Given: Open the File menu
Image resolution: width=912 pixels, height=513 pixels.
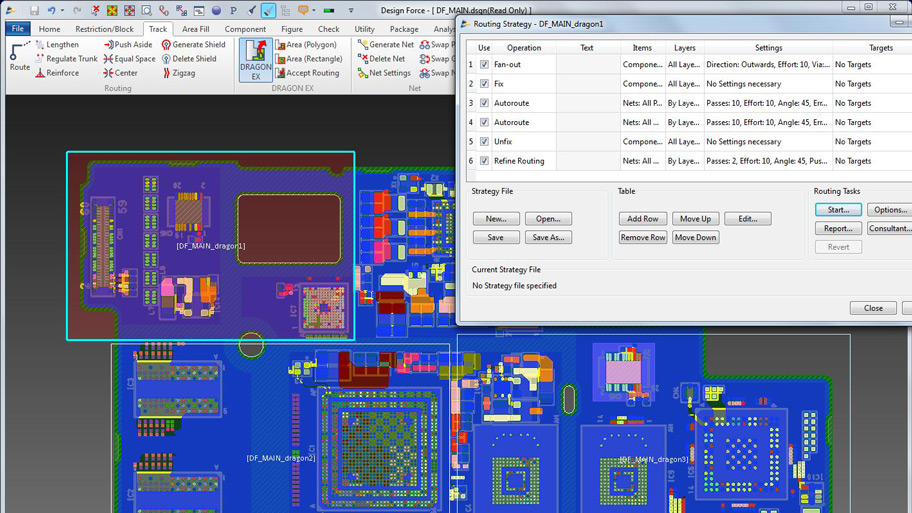Looking at the screenshot, I should pos(17,29).
